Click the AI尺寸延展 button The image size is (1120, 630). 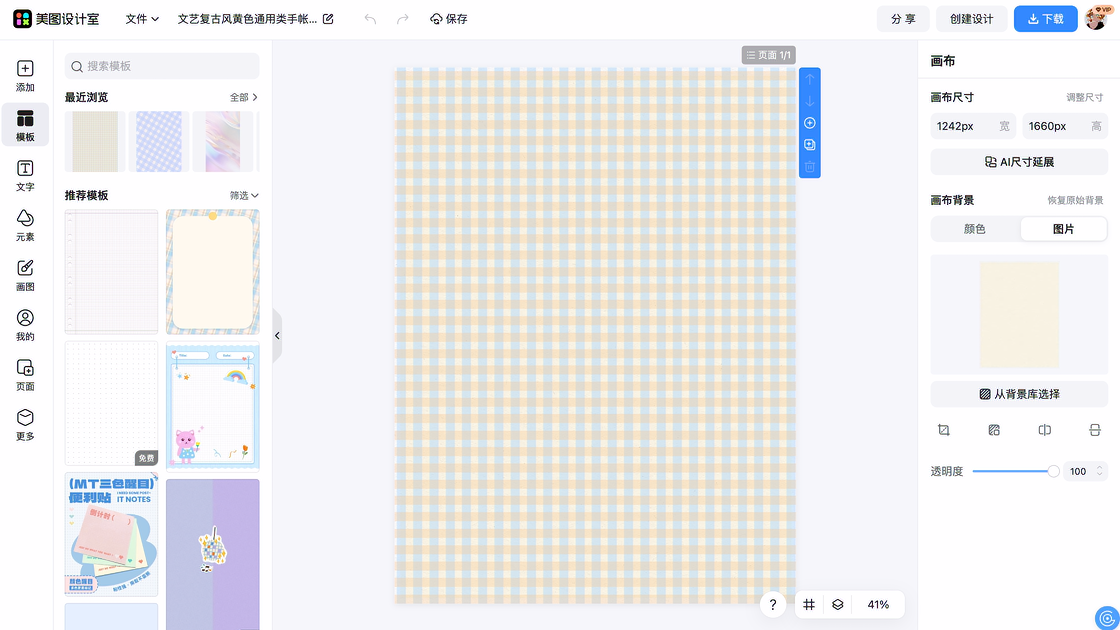1019,162
